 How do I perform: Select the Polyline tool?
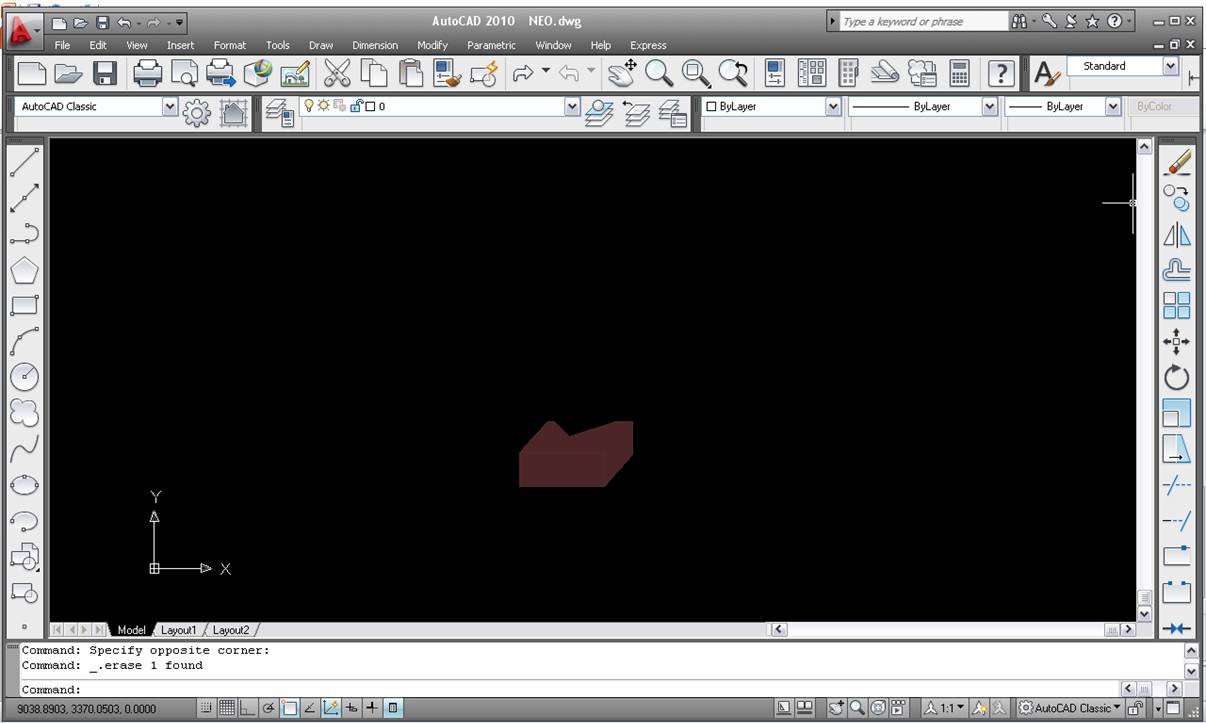tap(24, 234)
